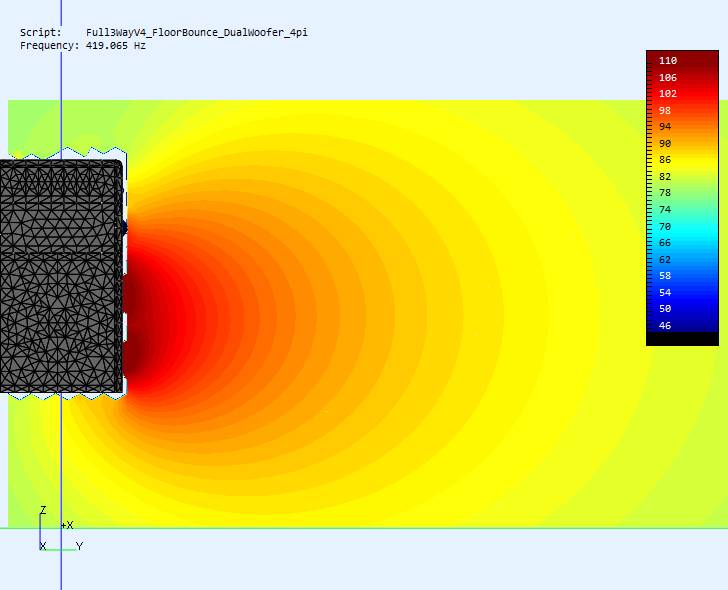Screen dimensions: 728x590
Task: Click the gray meshed speaker cabinet
Action: pos(60,276)
